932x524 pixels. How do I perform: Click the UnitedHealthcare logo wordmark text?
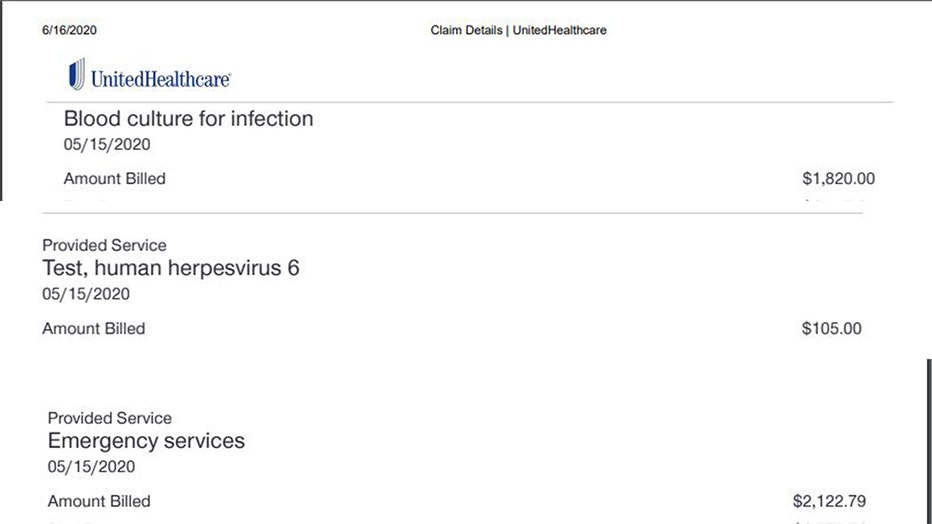[160, 79]
